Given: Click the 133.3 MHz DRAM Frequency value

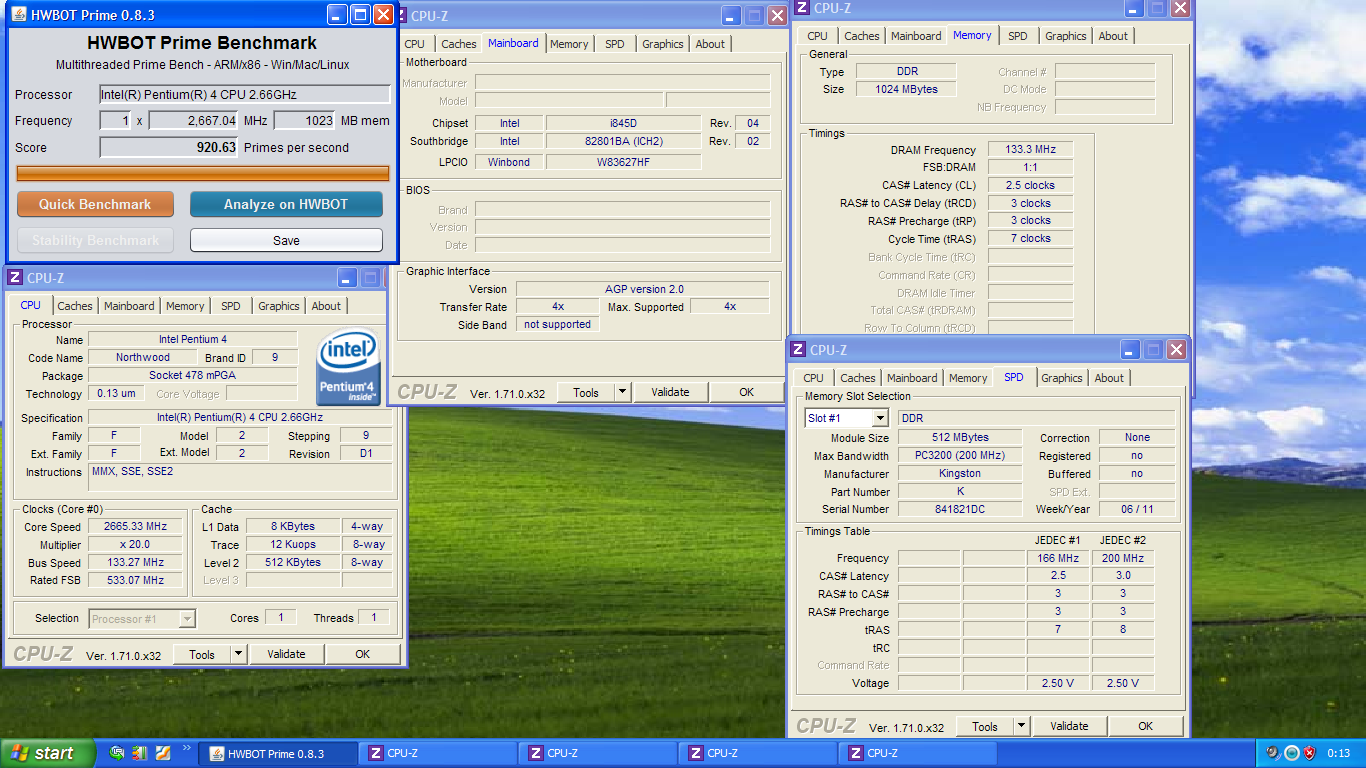Looking at the screenshot, I should [1030, 150].
